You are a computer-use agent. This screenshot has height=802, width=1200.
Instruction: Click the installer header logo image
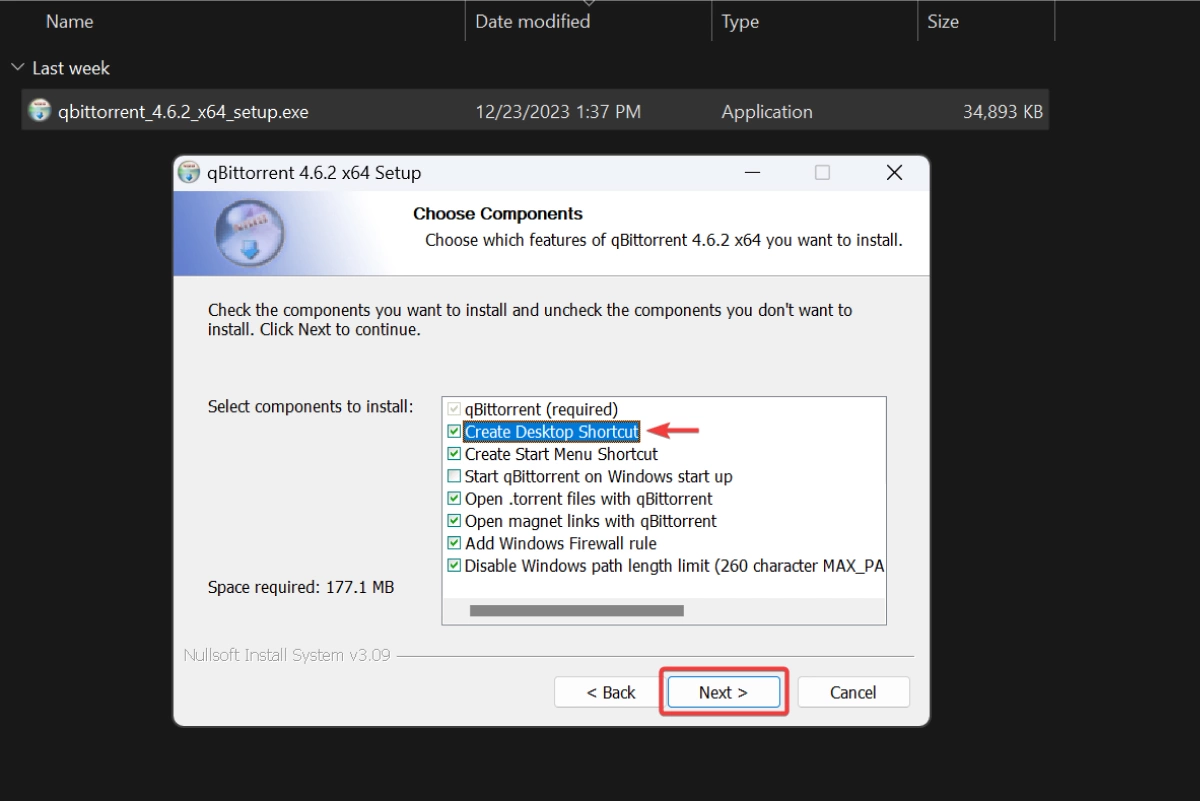click(249, 233)
